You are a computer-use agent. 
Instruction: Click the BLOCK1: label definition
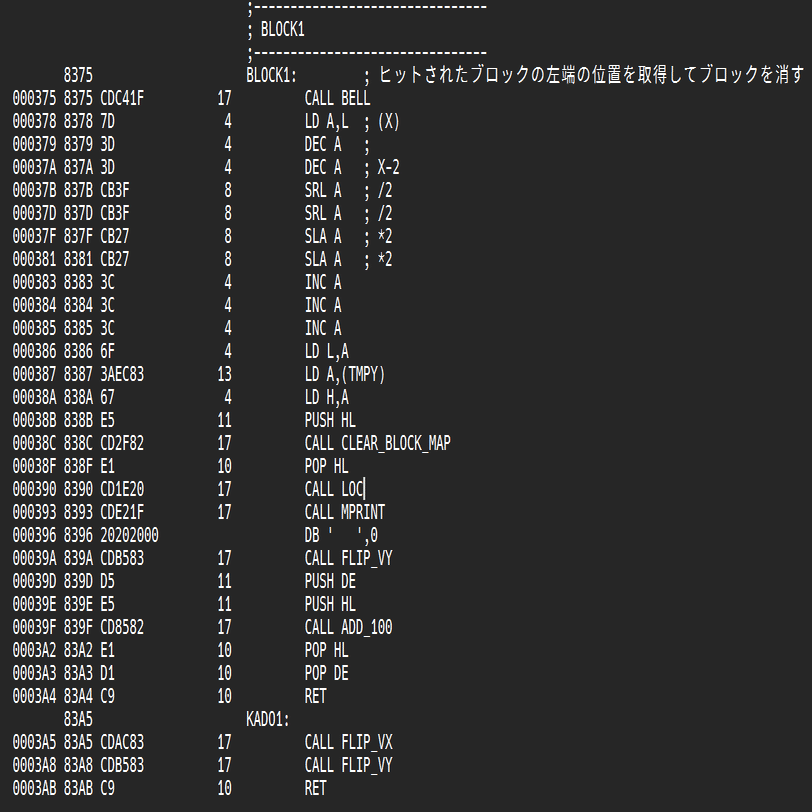271,76
